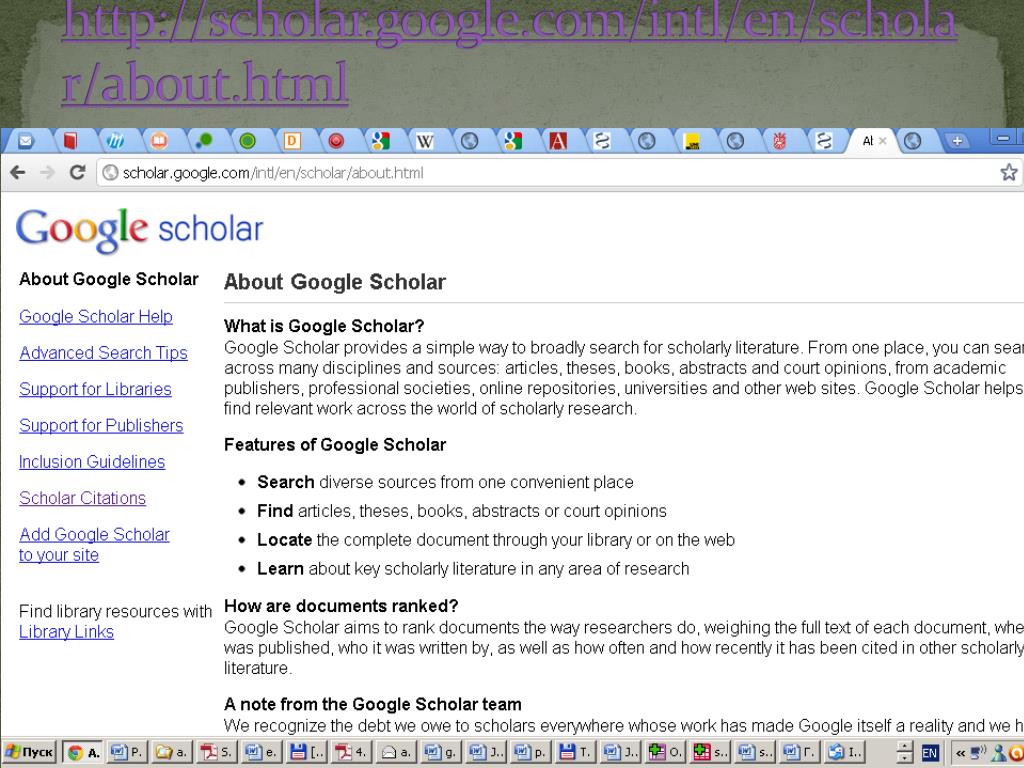Image resolution: width=1024 pixels, height=768 pixels.
Task: Open the Inclusion Guidelines link
Action: tap(92, 462)
